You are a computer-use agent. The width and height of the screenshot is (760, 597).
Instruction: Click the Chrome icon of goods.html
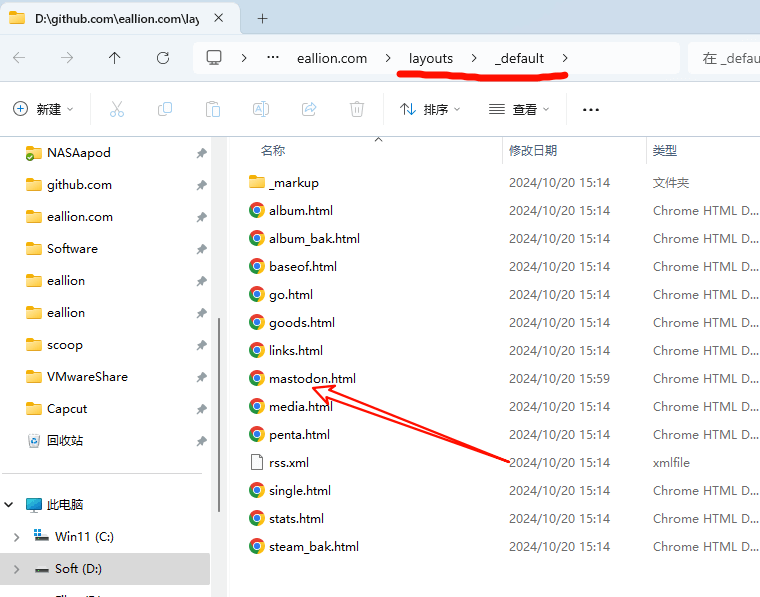(x=256, y=322)
